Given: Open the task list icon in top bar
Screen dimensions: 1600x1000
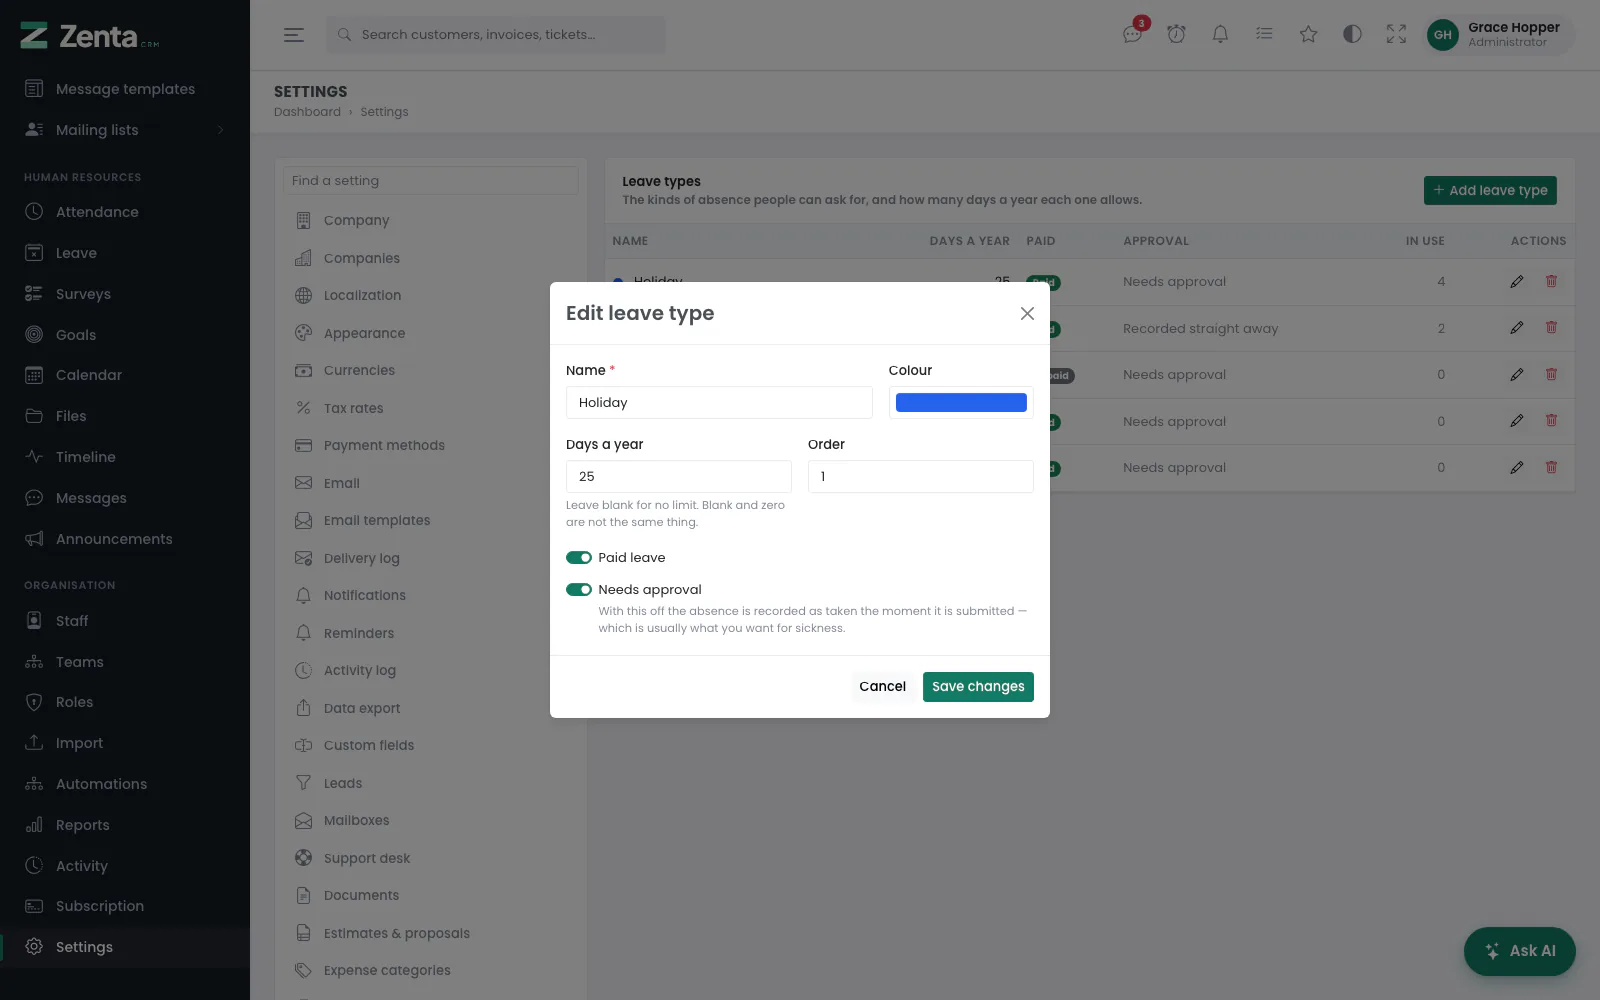Looking at the screenshot, I should click(x=1264, y=34).
